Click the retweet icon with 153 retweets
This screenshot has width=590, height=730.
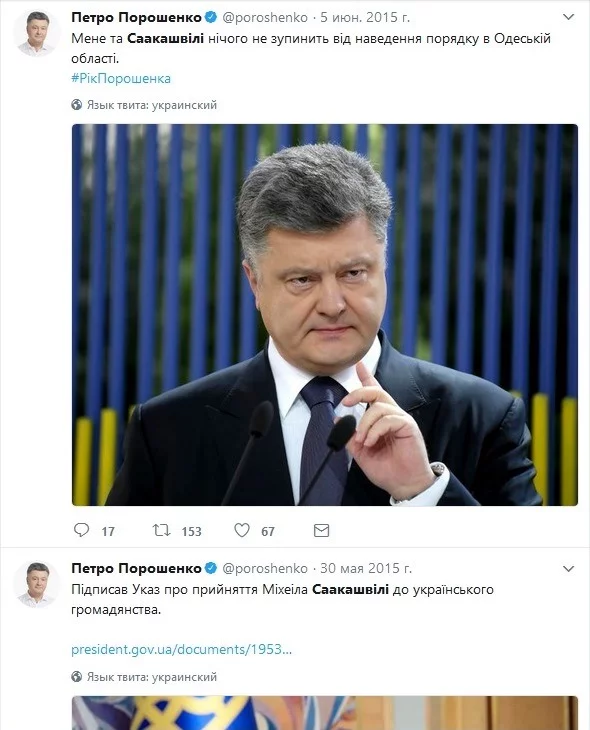[x=162, y=530]
